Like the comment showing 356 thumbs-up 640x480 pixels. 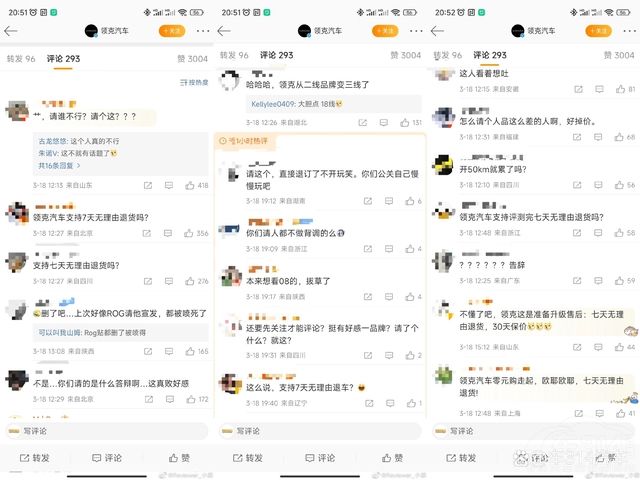click(x=189, y=233)
